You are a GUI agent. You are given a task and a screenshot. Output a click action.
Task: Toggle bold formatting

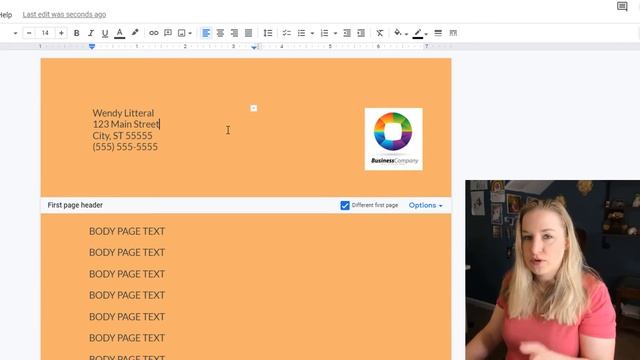[76, 33]
